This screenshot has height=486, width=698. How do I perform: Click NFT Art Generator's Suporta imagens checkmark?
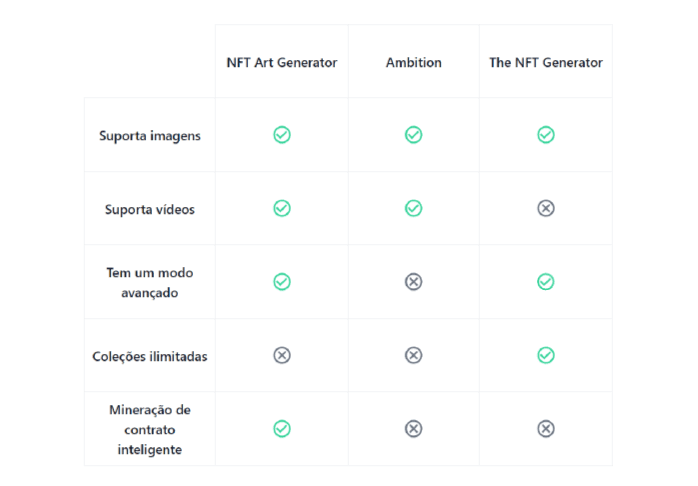282,135
